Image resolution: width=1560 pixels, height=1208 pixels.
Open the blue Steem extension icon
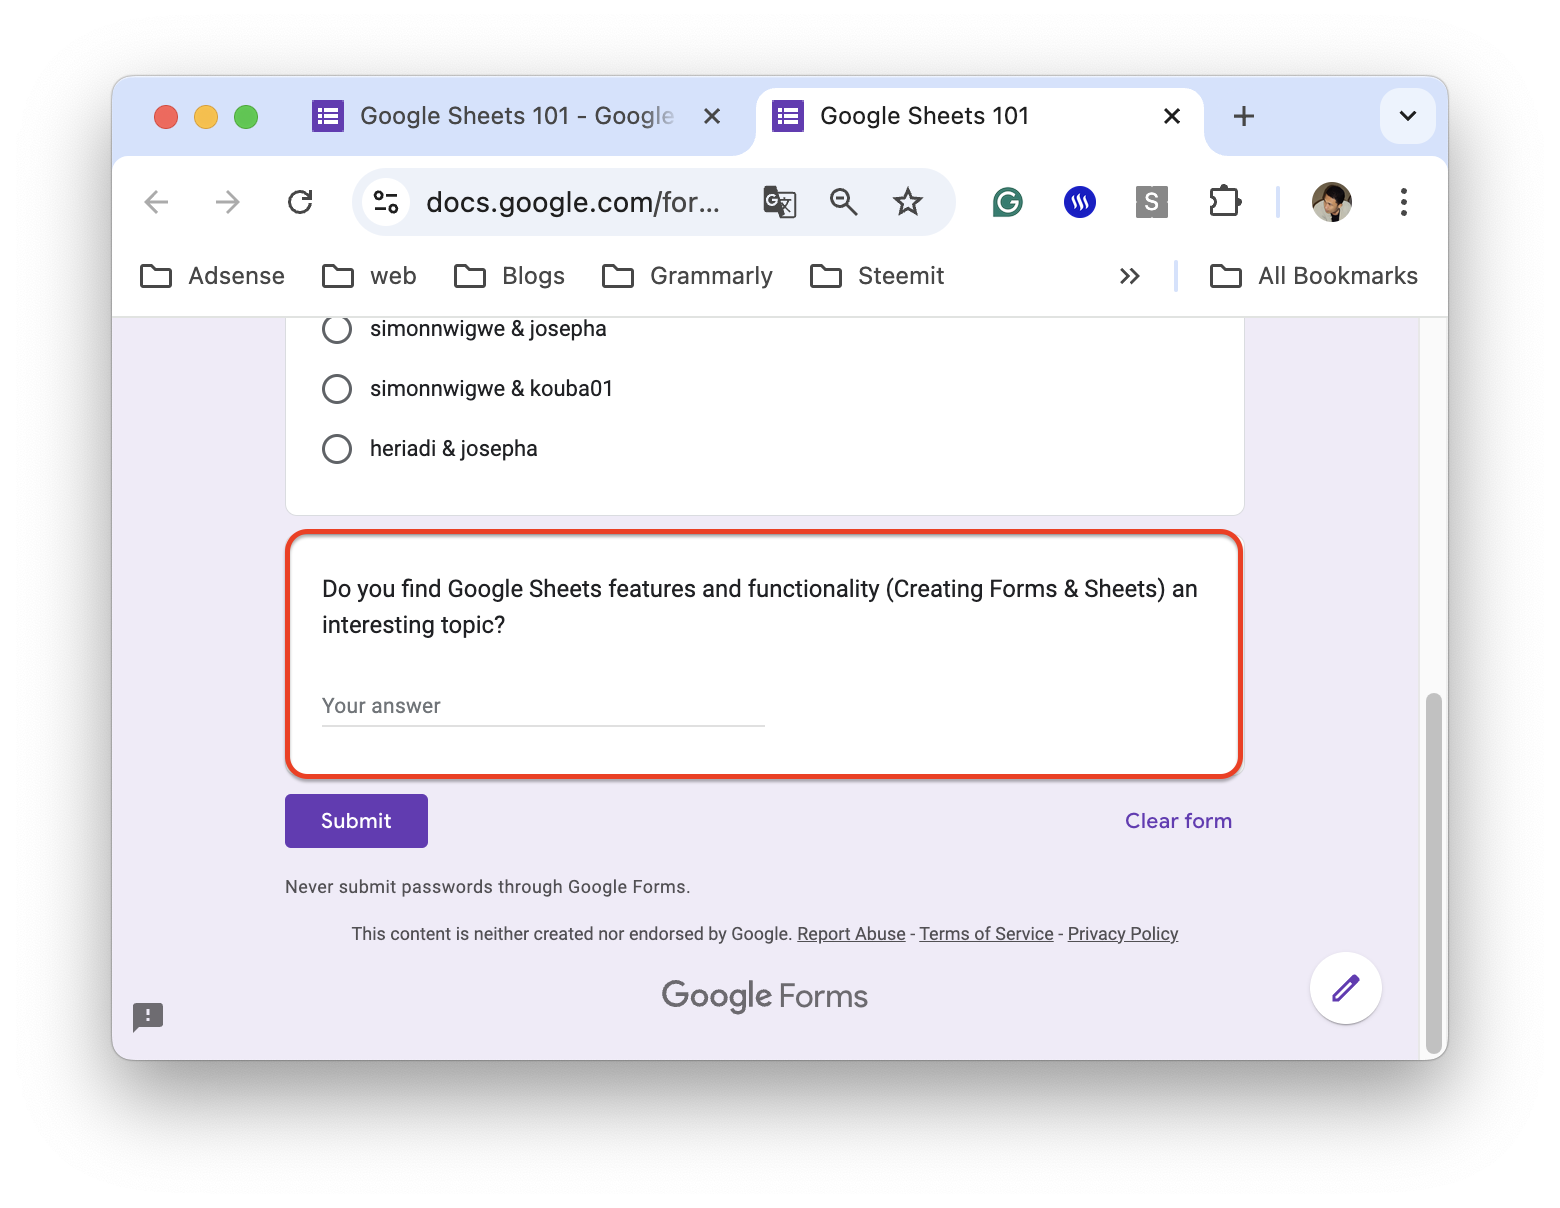[x=1080, y=203]
